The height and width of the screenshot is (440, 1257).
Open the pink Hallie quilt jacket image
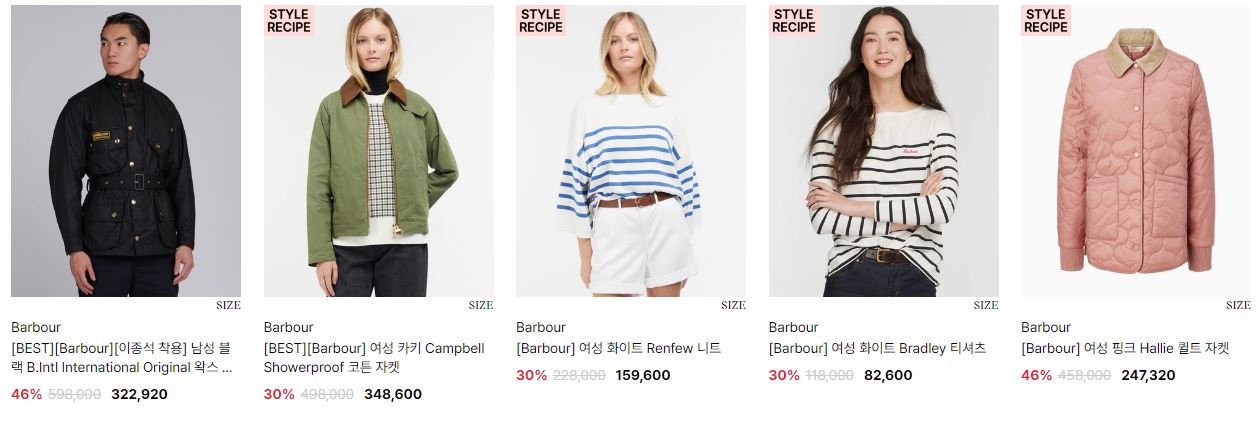[1136, 151]
